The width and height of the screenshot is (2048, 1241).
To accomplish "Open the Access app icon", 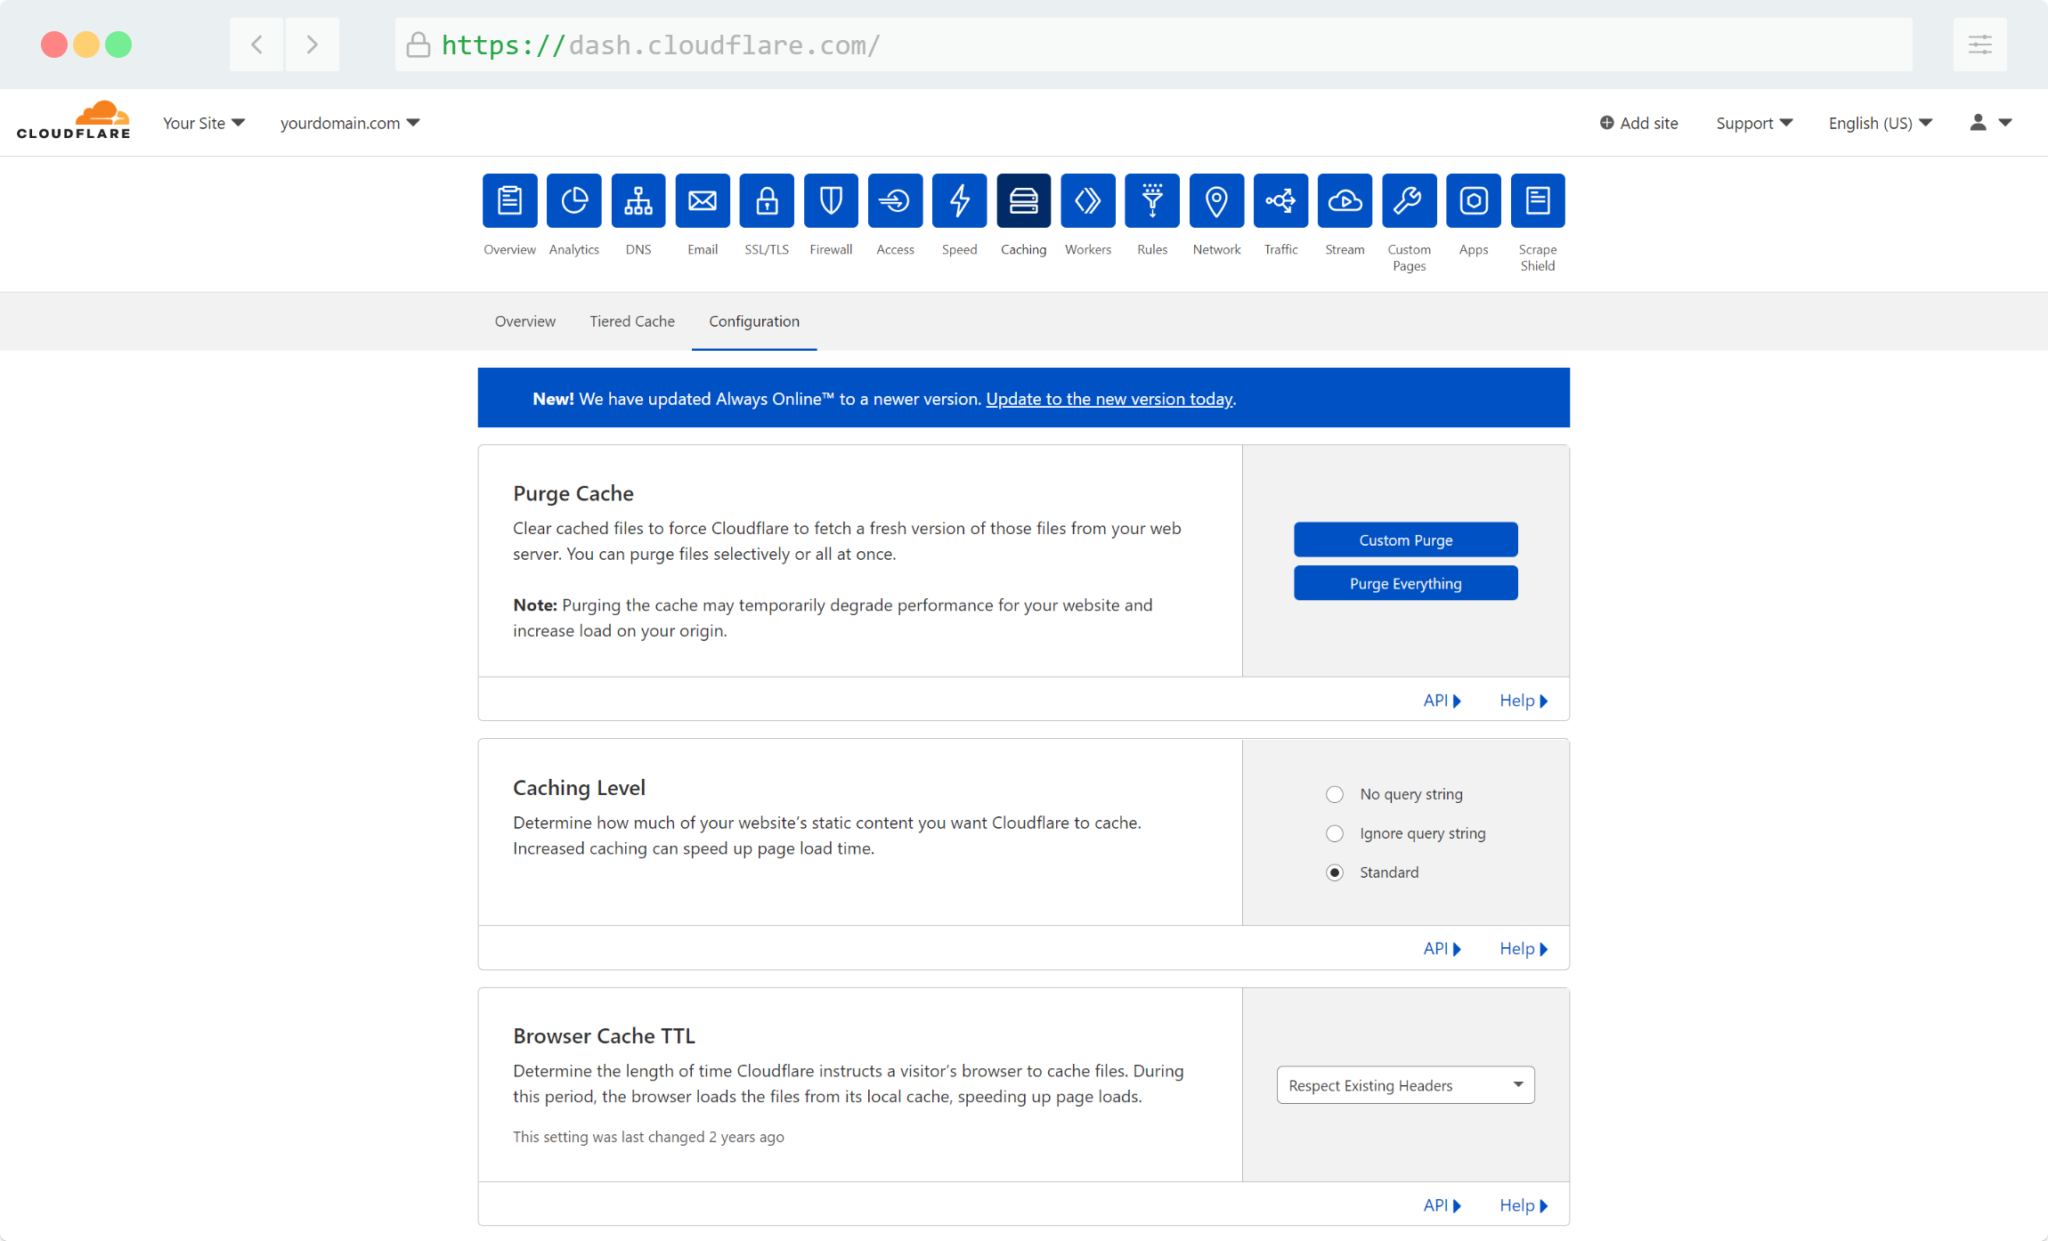I will (x=895, y=201).
